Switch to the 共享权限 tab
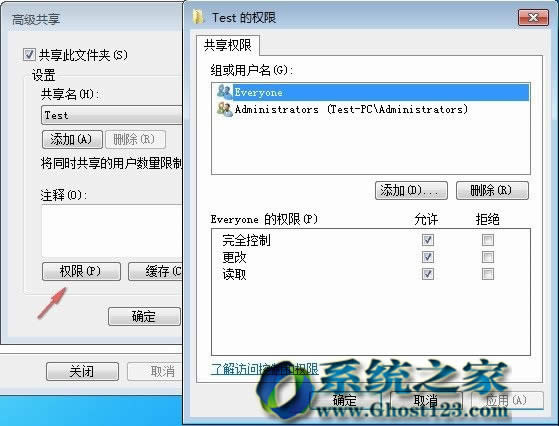The width and height of the screenshot is (559, 426). [227, 45]
